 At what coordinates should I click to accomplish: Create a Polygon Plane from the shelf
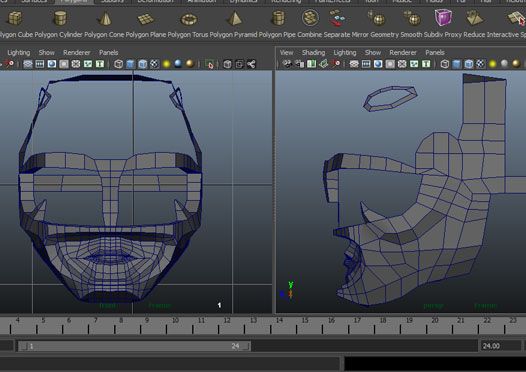pos(146,19)
